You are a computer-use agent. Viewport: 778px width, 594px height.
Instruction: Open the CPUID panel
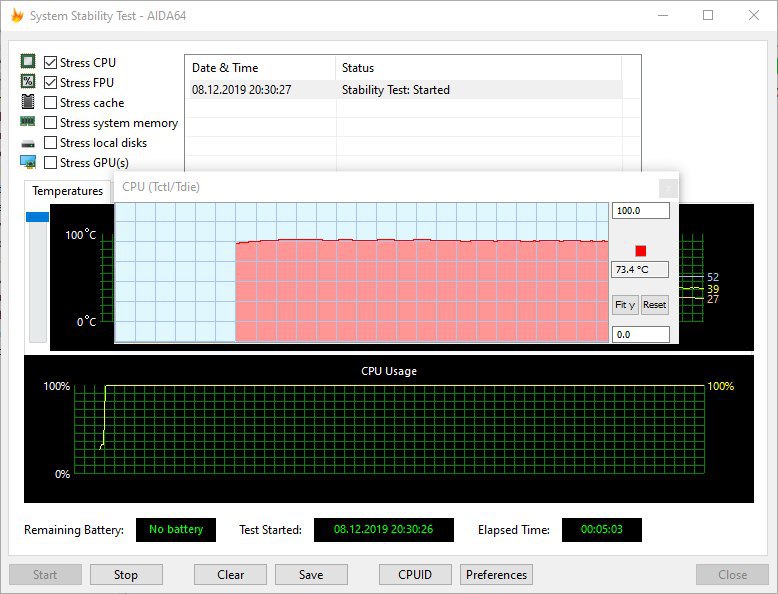coord(415,575)
